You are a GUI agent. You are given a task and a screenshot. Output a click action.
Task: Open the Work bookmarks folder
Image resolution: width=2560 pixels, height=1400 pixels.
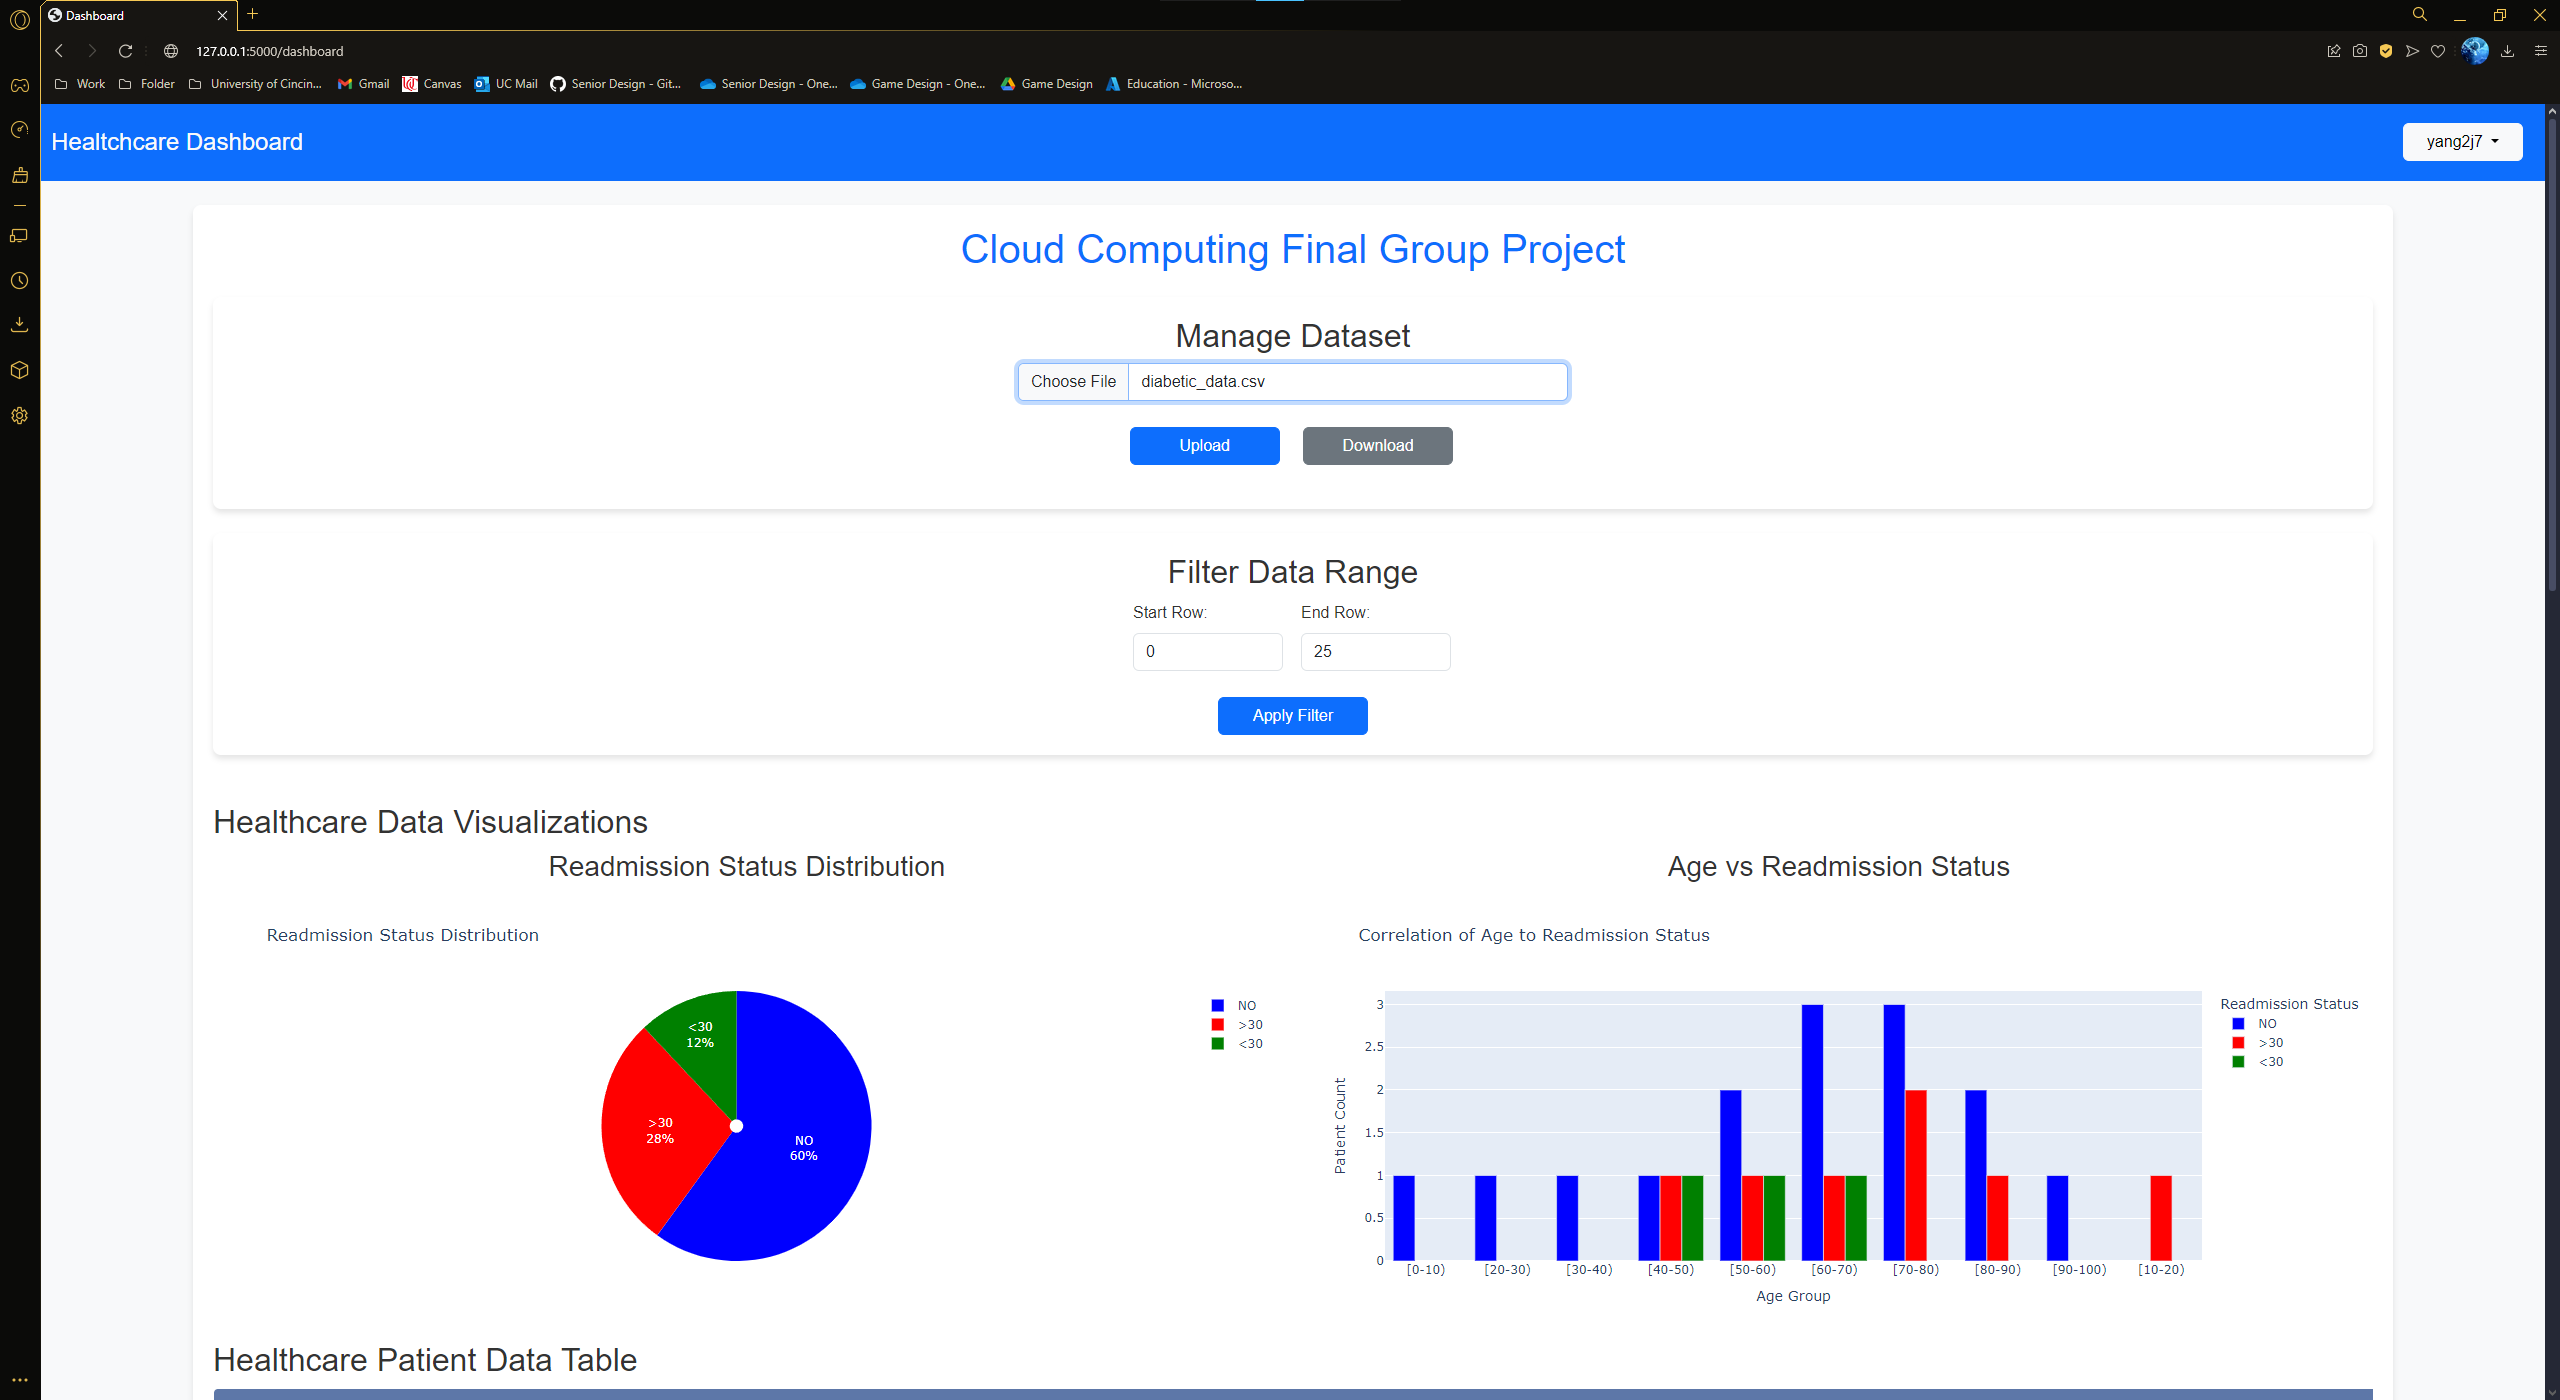pos(80,84)
